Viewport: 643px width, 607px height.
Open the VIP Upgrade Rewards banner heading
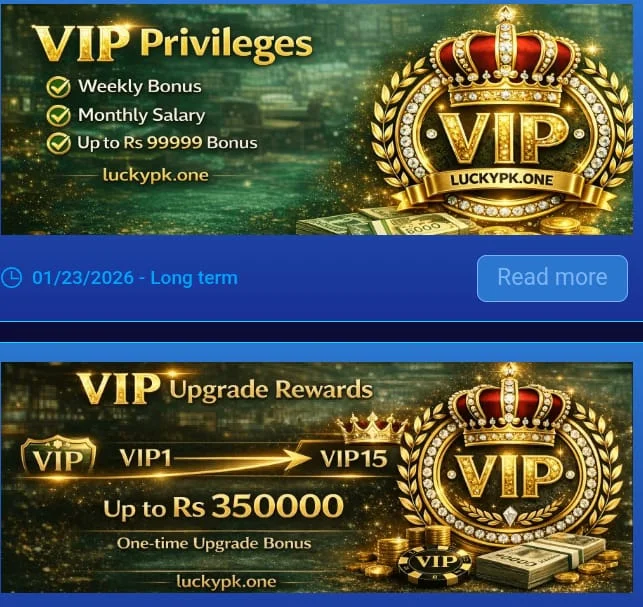[x=226, y=388]
